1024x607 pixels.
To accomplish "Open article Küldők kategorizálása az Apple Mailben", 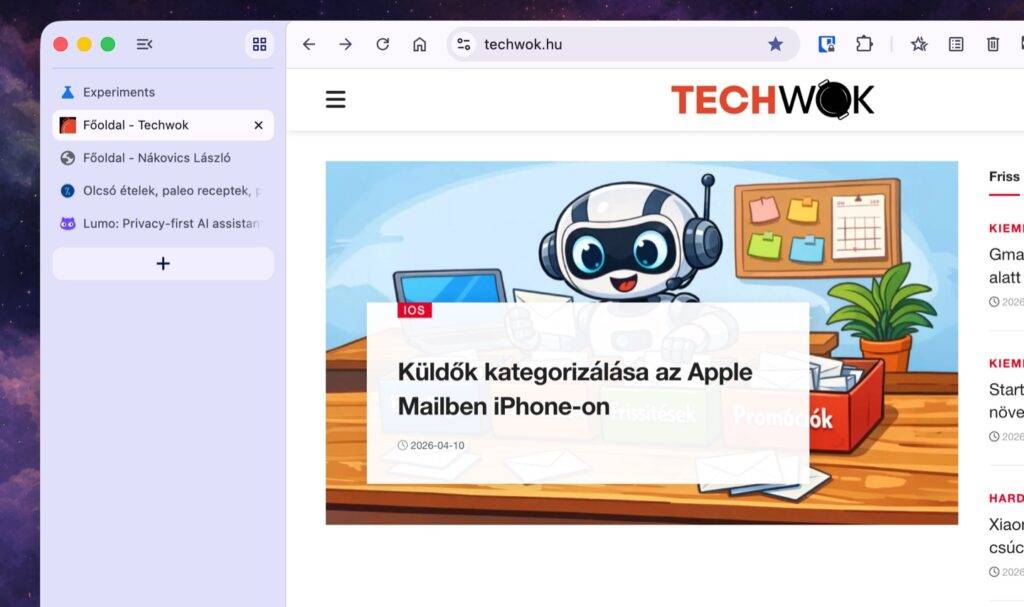I will (575, 389).
